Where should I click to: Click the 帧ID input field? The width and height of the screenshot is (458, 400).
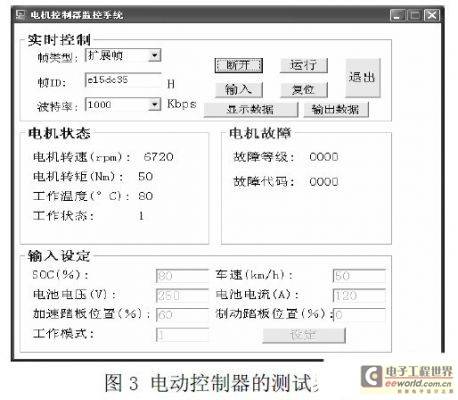123,80
